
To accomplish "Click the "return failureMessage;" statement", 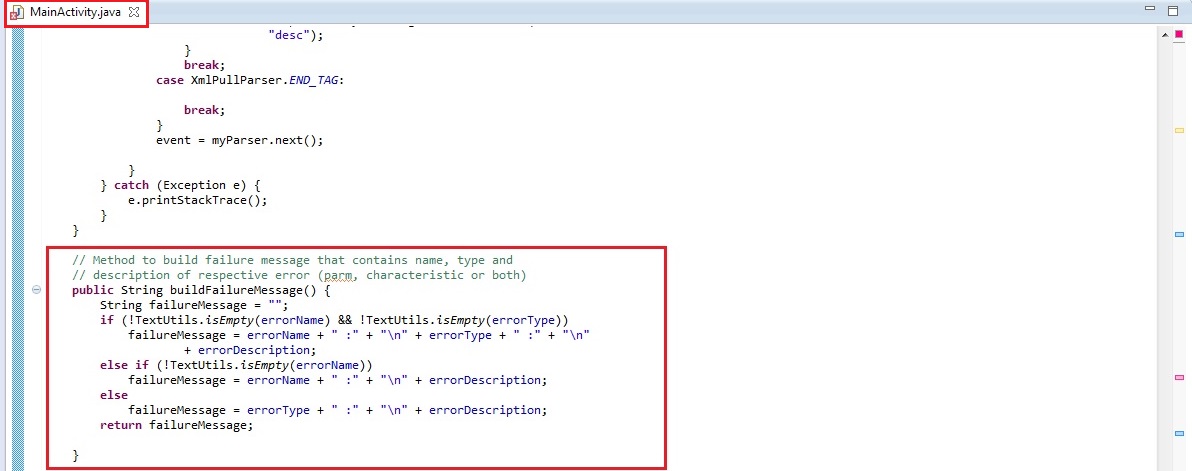I will pyautogui.click(x=177, y=426).
